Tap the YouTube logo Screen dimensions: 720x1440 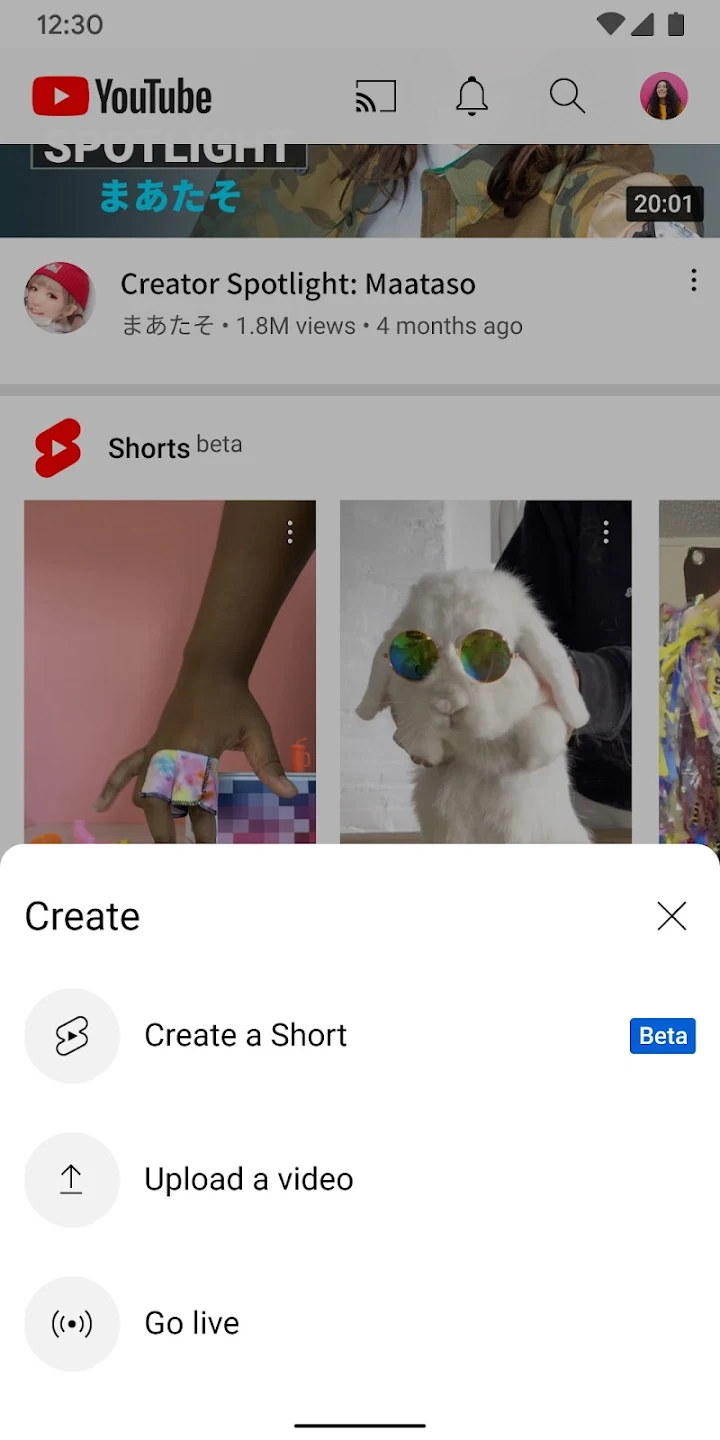point(122,97)
